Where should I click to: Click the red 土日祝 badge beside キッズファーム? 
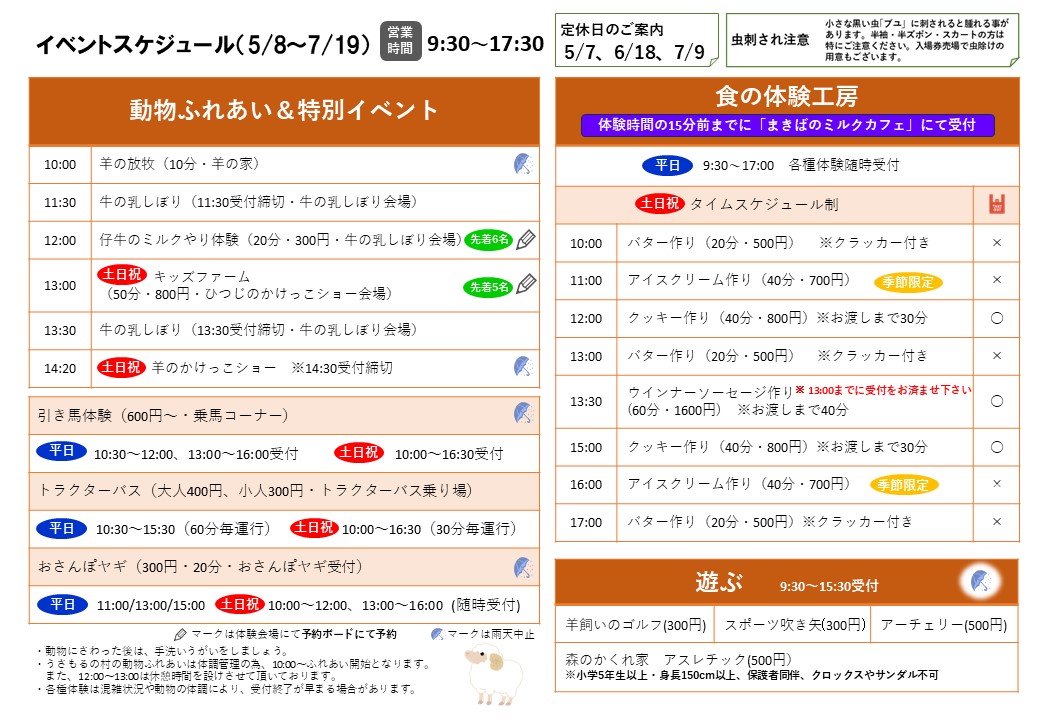click(x=122, y=275)
